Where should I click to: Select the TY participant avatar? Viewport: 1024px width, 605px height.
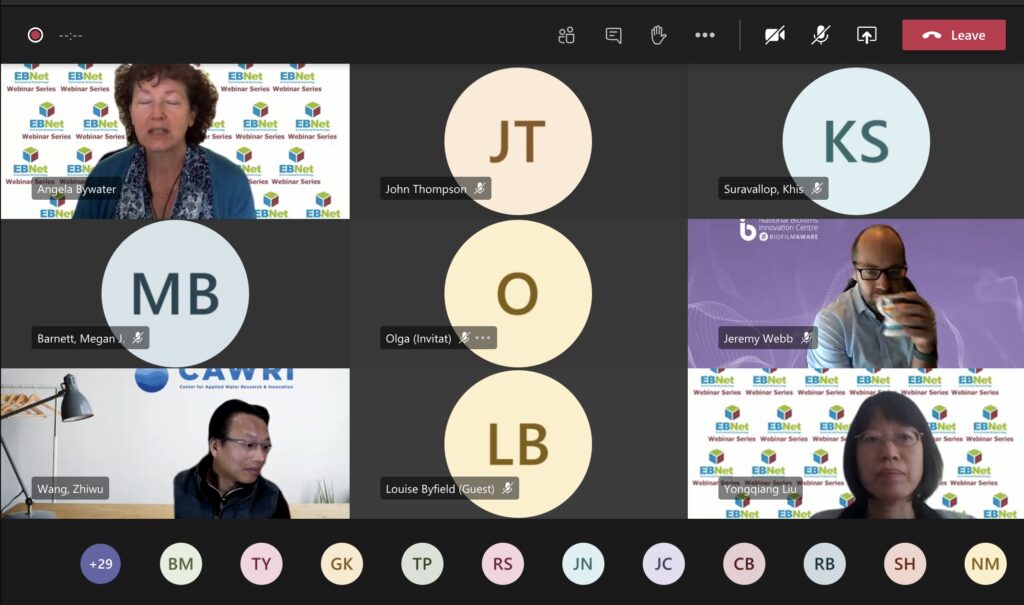click(261, 563)
